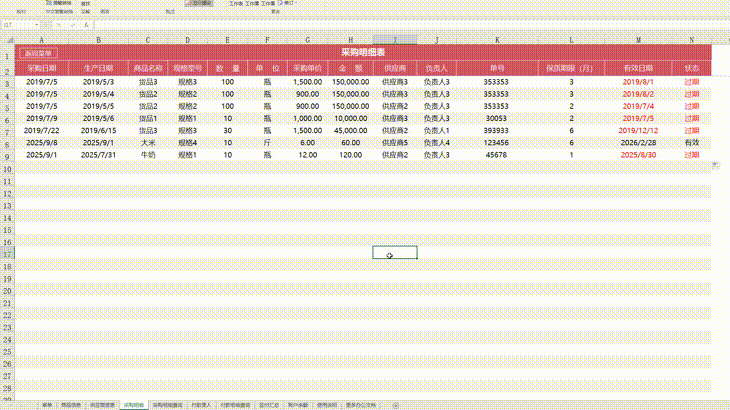Image resolution: width=730 pixels, height=410 pixels.
Task: Select the order number cell 30053
Action: click(x=496, y=119)
